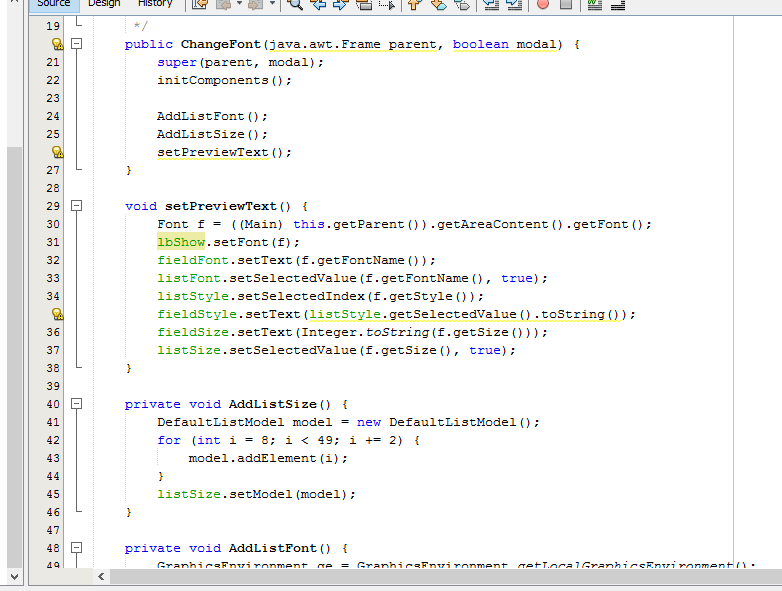Click line number 21 in gutter
Image resolution: width=782 pixels, height=591 pixels.
pos(53,62)
